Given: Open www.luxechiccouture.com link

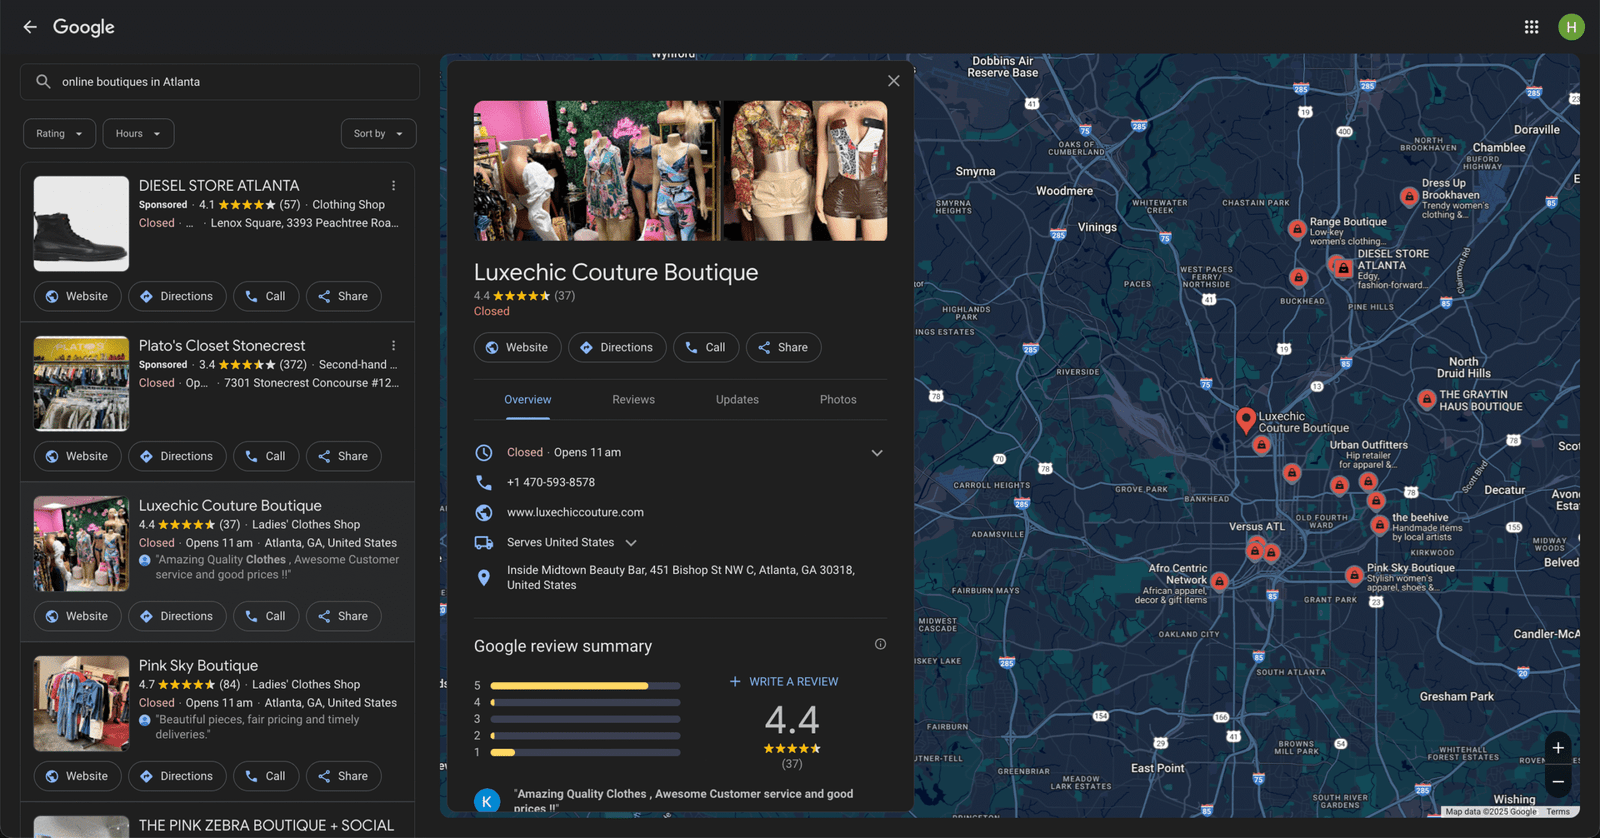Looking at the screenshot, I should click(575, 512).
